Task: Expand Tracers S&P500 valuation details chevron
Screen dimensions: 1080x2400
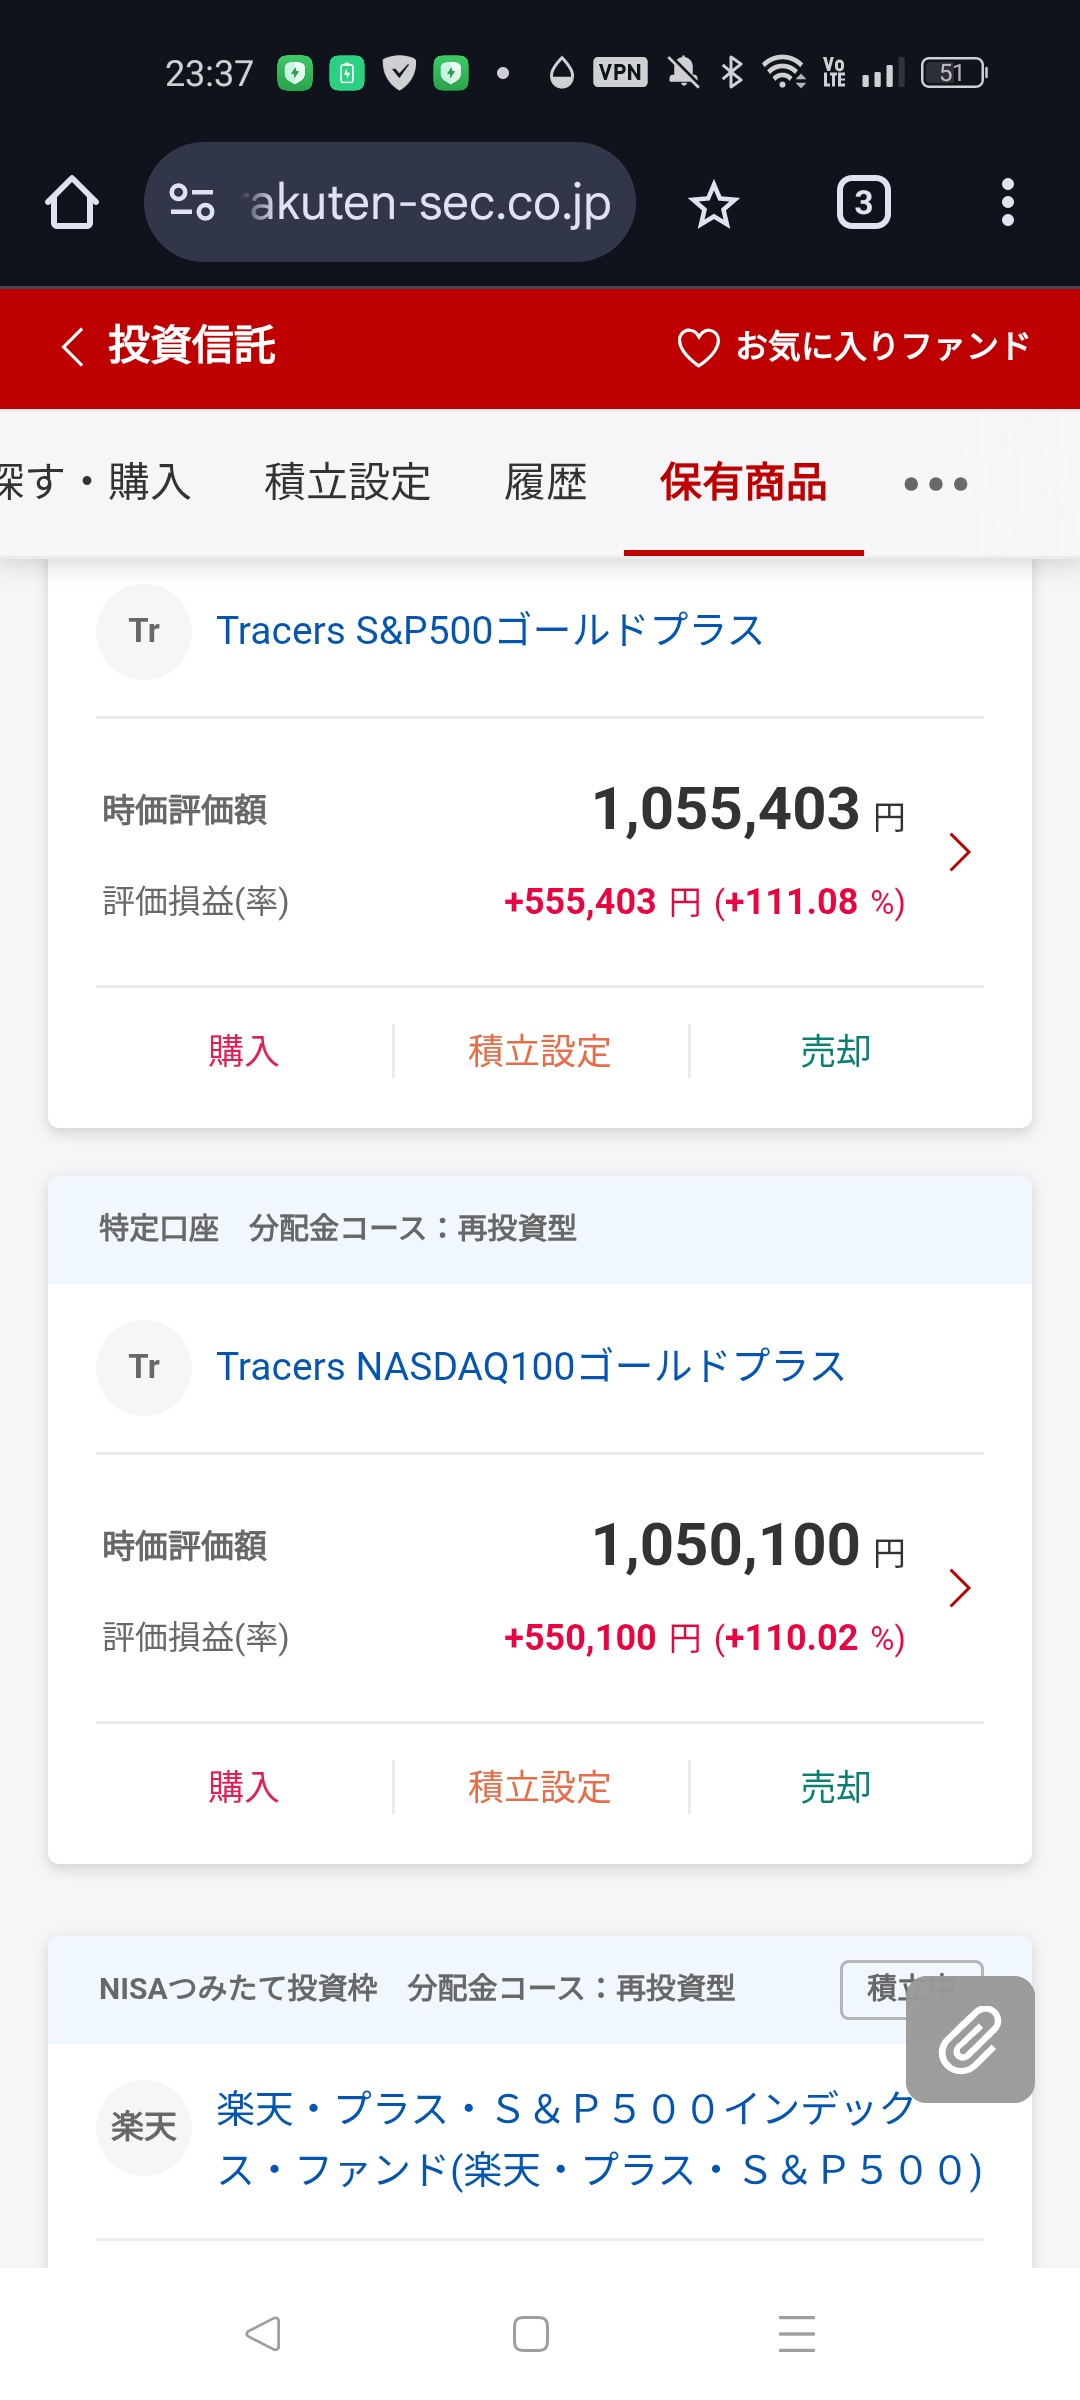Action: [959, 852]
